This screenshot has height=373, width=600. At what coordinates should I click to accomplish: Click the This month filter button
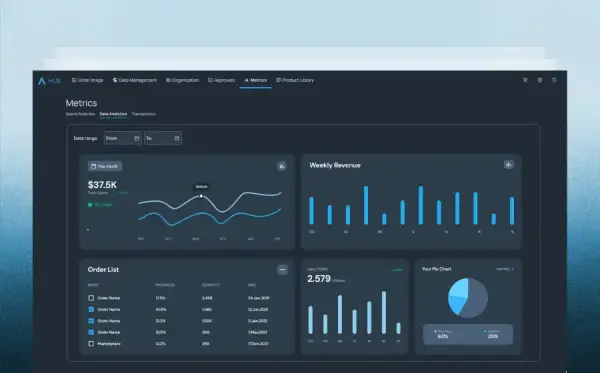[x=105, y=166]
